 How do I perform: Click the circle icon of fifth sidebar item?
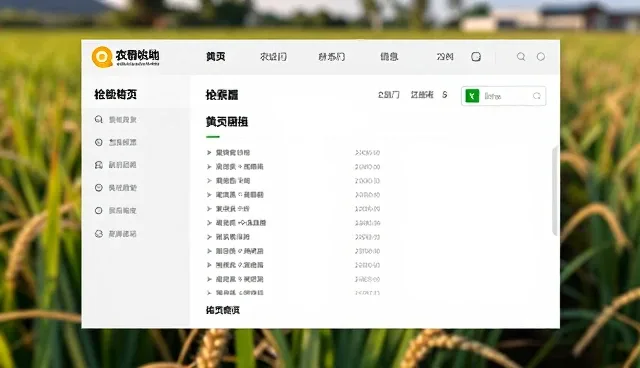[x=99, y=211]
